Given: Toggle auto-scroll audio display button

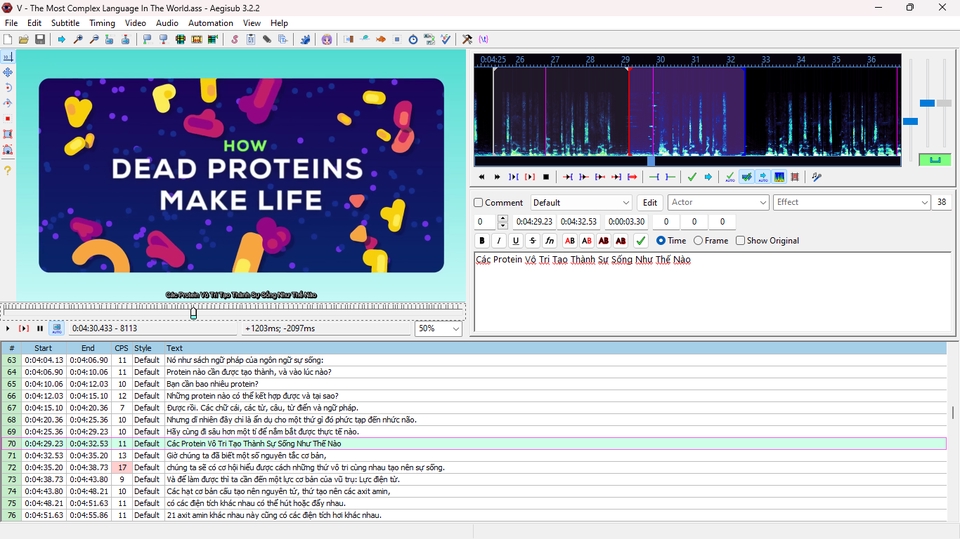Looking at the screenshot, I should pyautogui.click(x=763, y=177).
